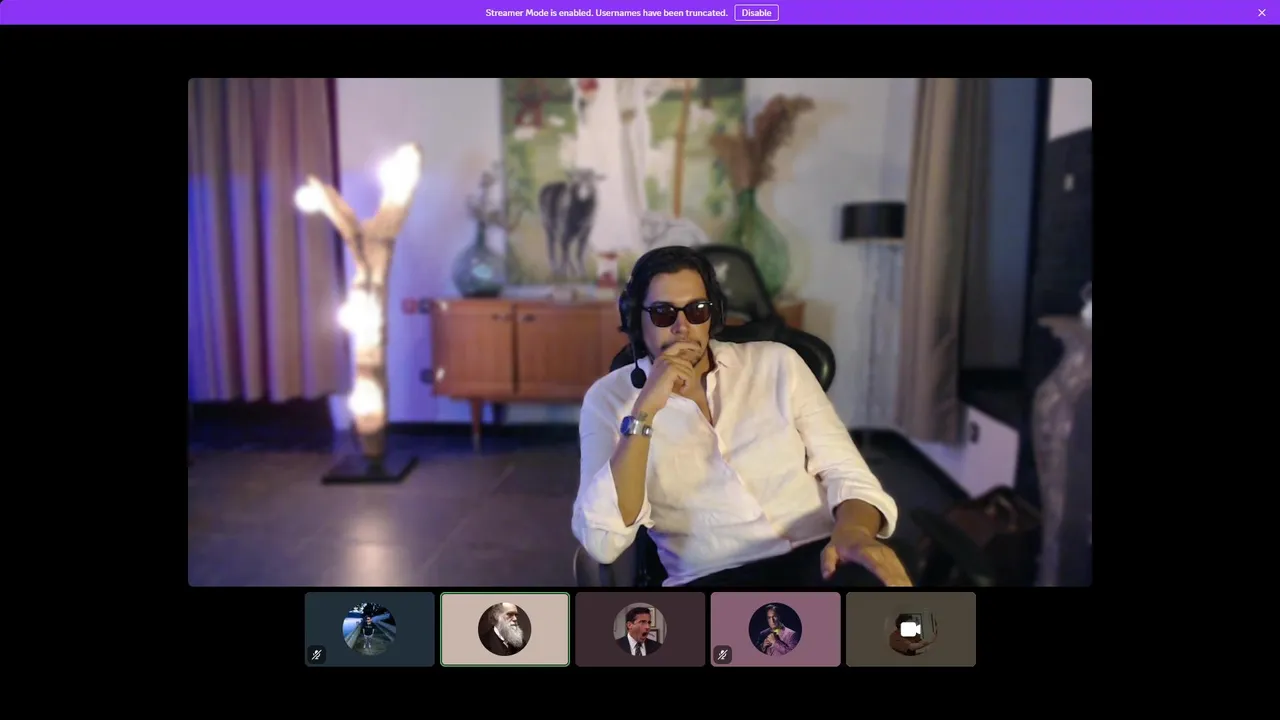Click the muted microphone icon on dark blue tile
The image size is (1280, 720).
317,655
